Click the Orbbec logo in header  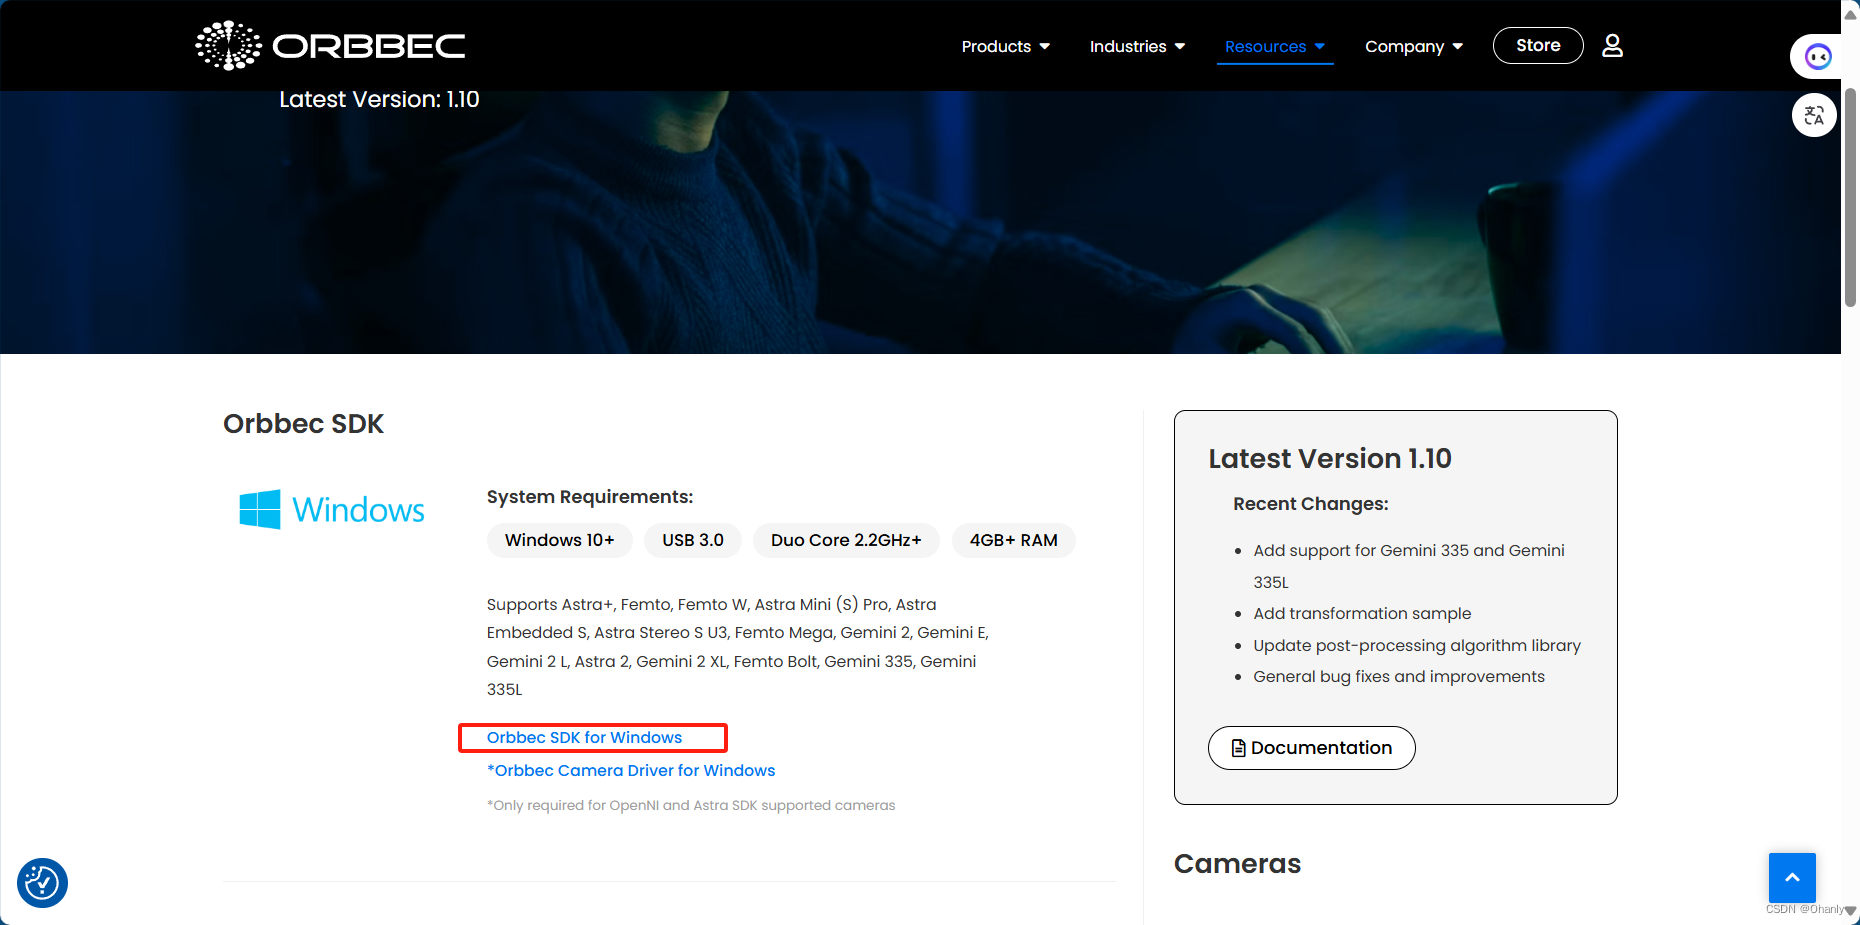[x=330, y=46]
